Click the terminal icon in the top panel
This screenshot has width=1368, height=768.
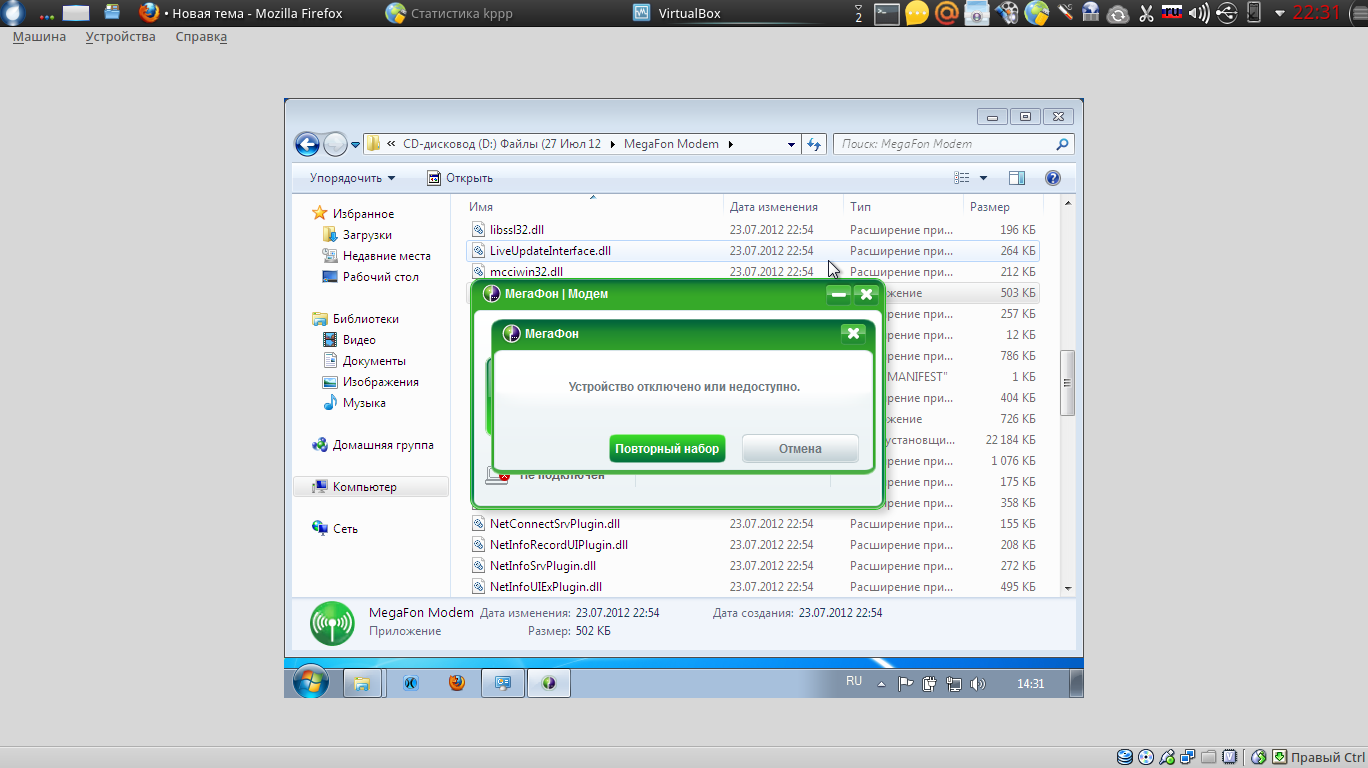[x=887, y=13]
